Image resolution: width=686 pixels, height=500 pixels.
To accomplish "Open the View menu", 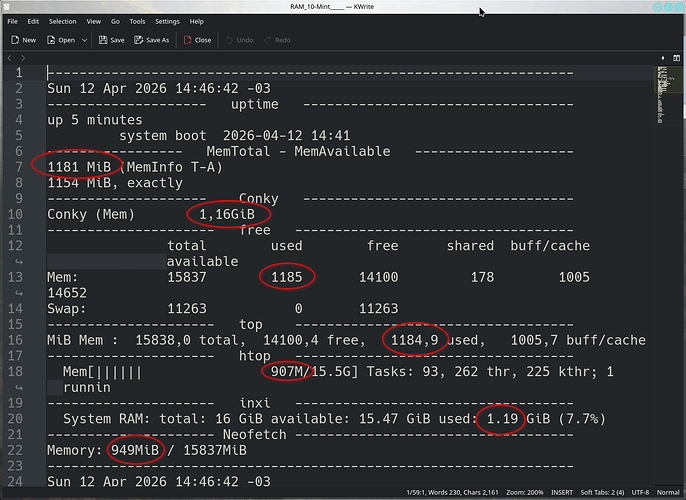I will 94,21.
